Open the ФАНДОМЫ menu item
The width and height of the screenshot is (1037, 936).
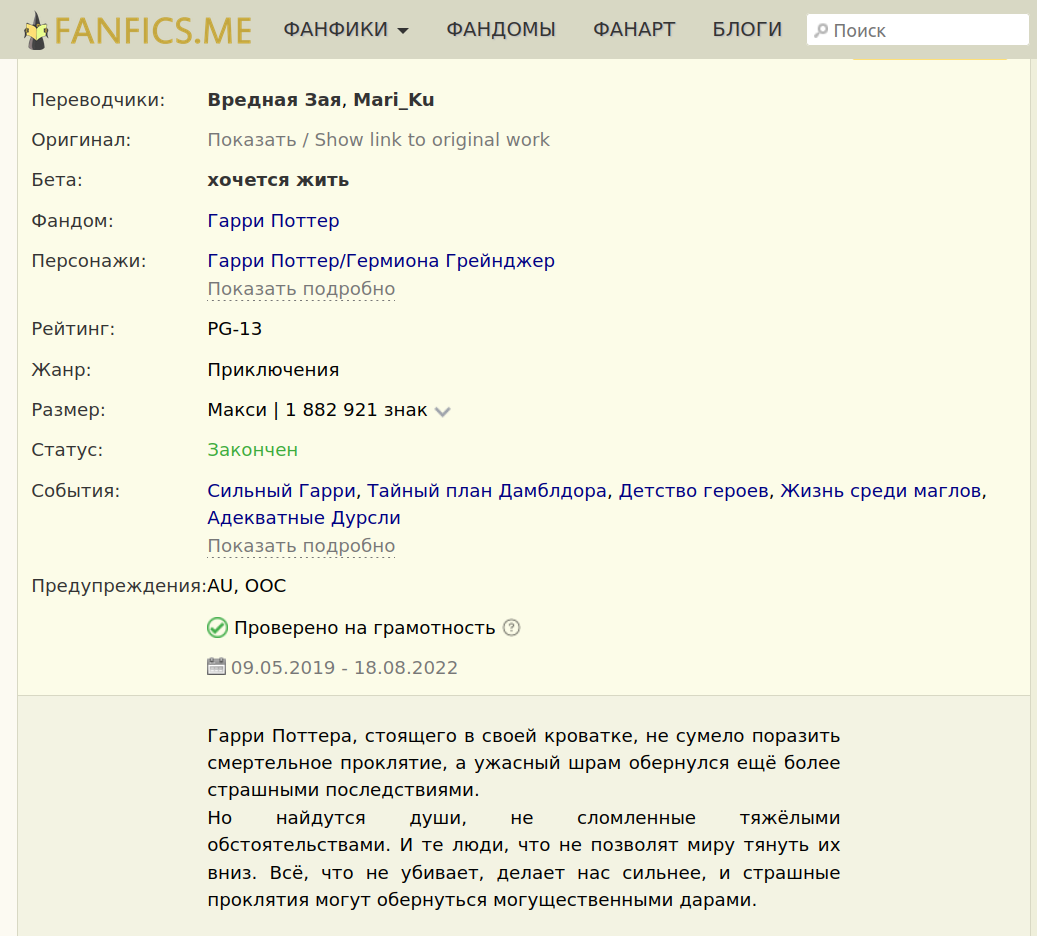pos(501,30)
